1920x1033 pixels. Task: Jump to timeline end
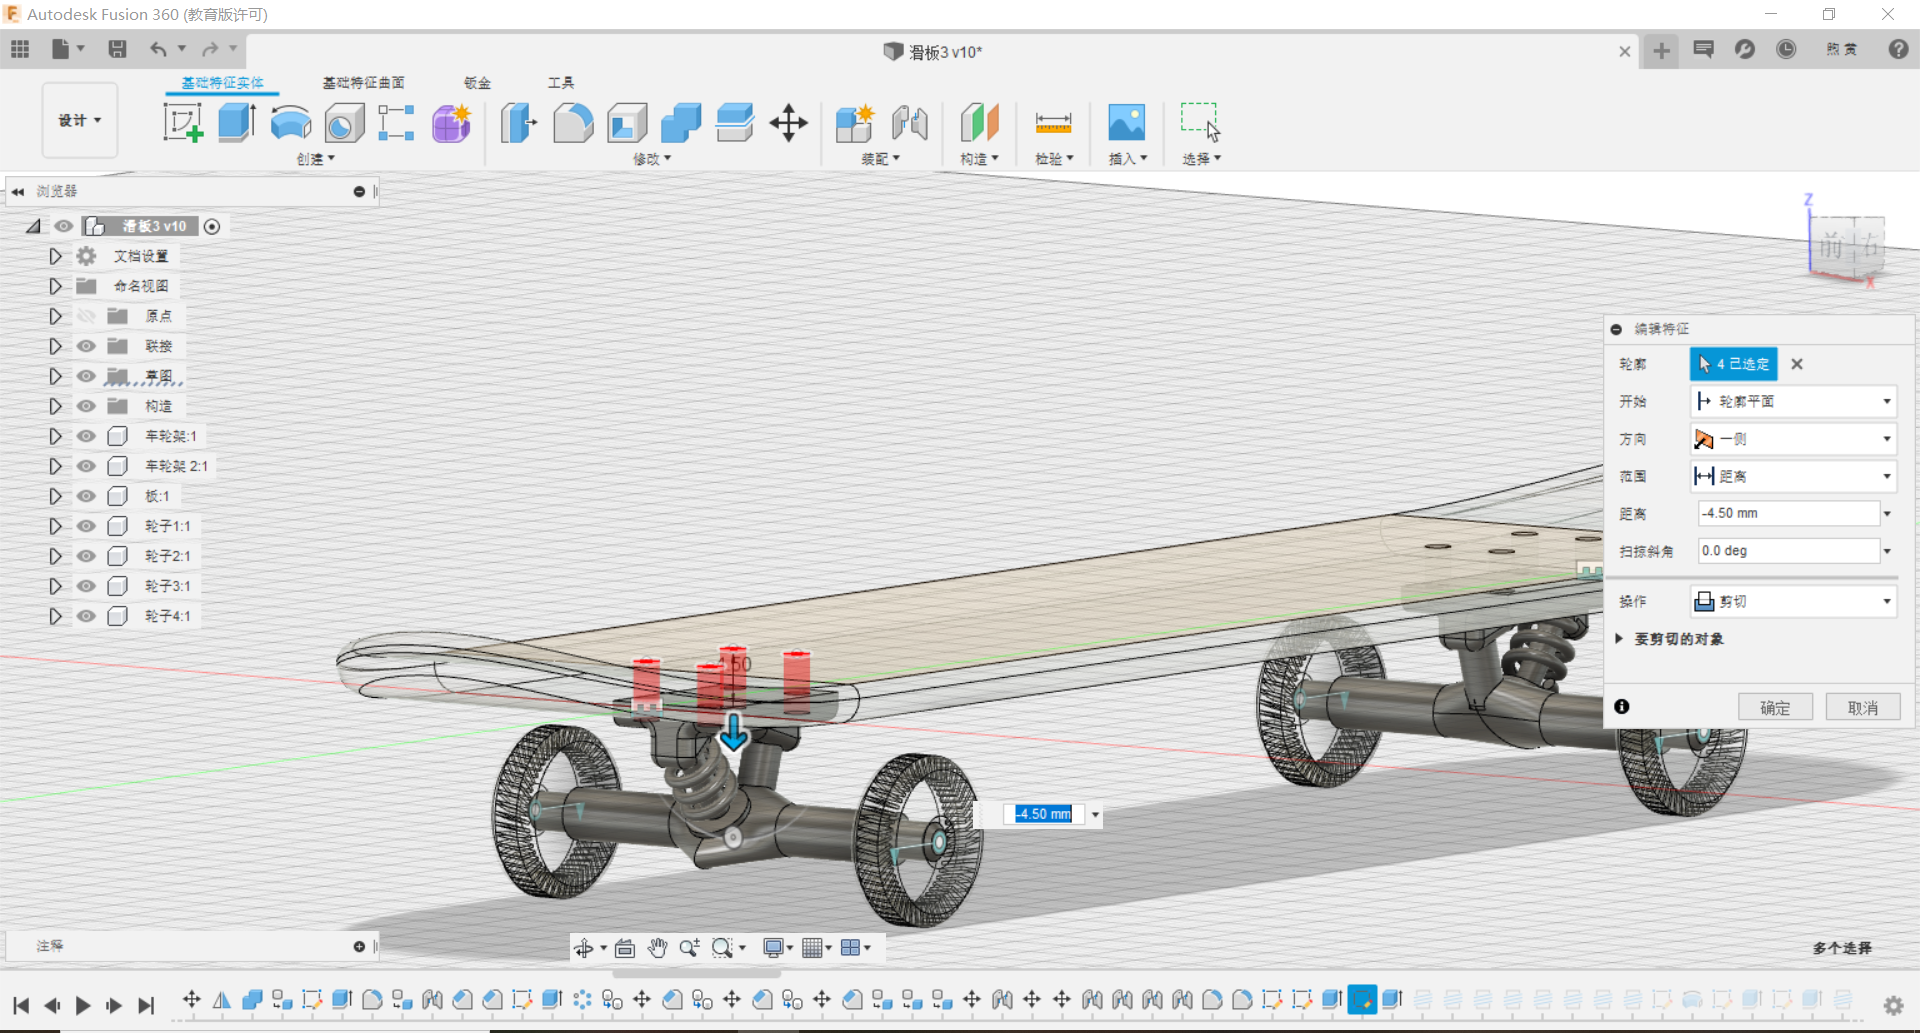click(146, 1006)
